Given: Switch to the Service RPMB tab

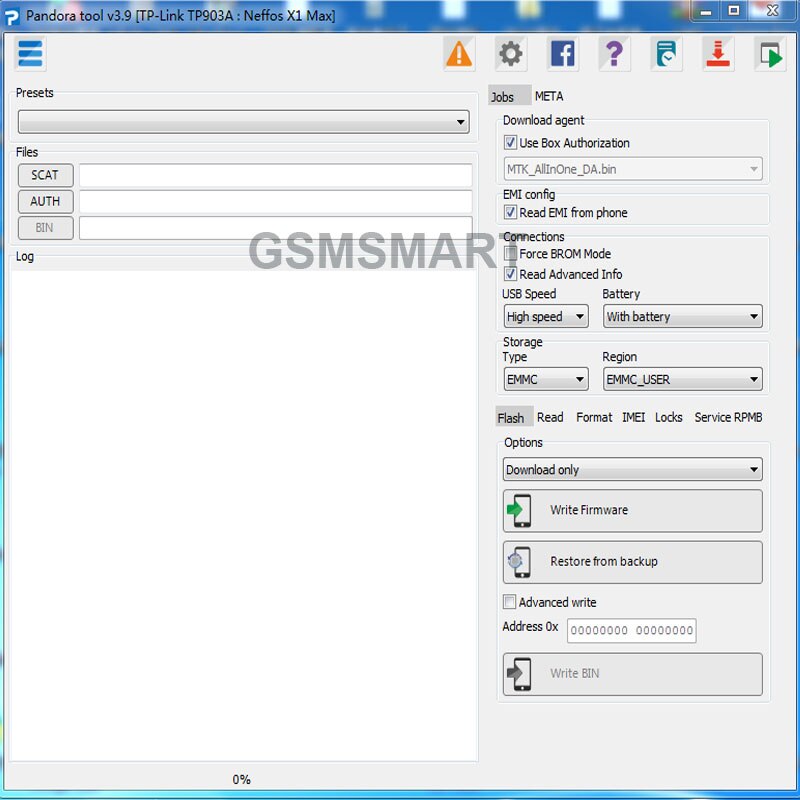Looking at the screenshot, I should click(728, 417).
